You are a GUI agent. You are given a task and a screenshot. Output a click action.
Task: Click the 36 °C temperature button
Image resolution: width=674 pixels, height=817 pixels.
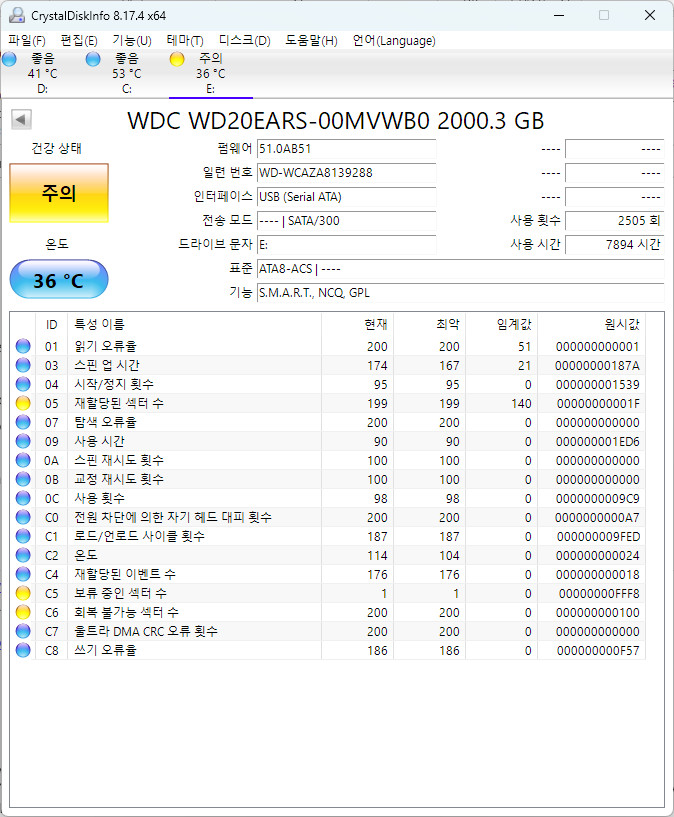59,280
